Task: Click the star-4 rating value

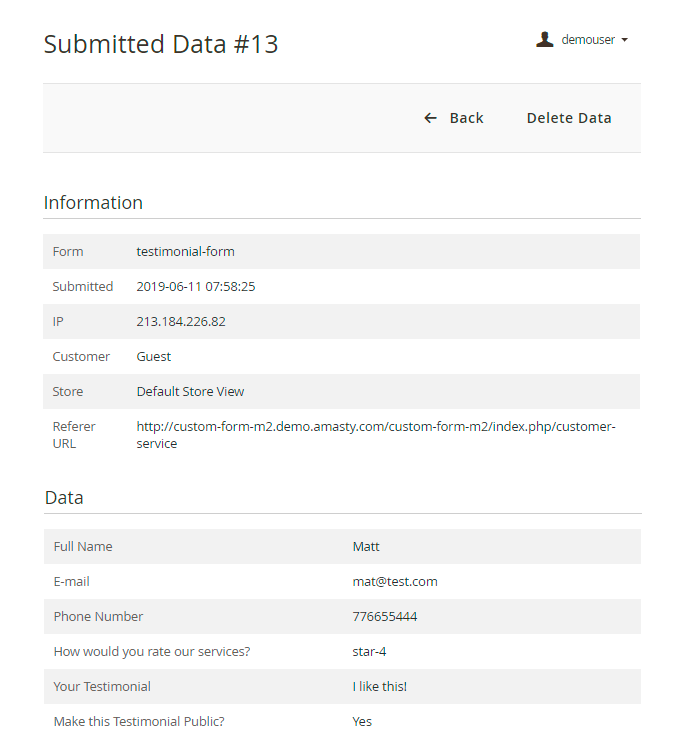Action: click(x=372, y=652)
